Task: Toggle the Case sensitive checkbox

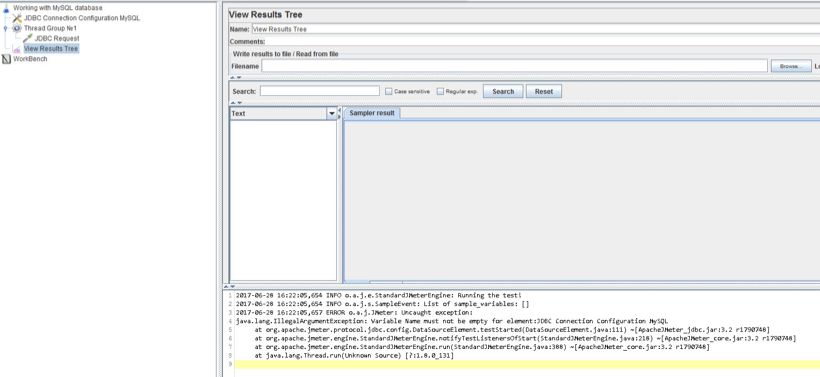Action: (389, 92)
